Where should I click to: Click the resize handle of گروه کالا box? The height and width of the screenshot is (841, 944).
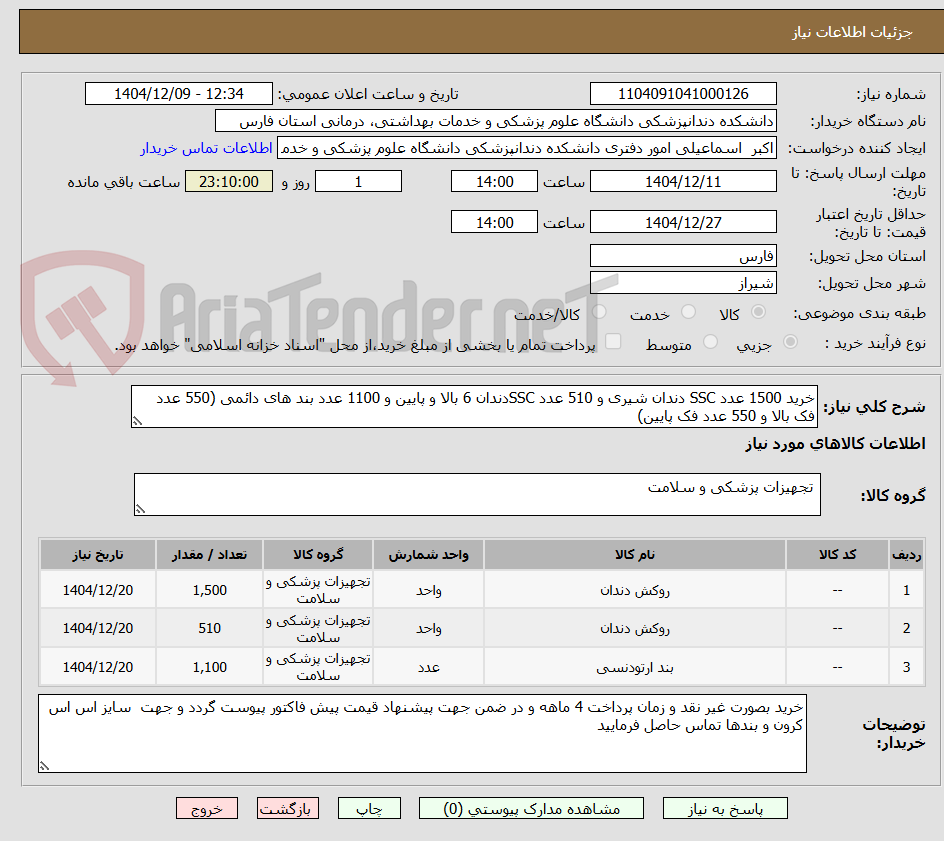click(x=140, y=509)
